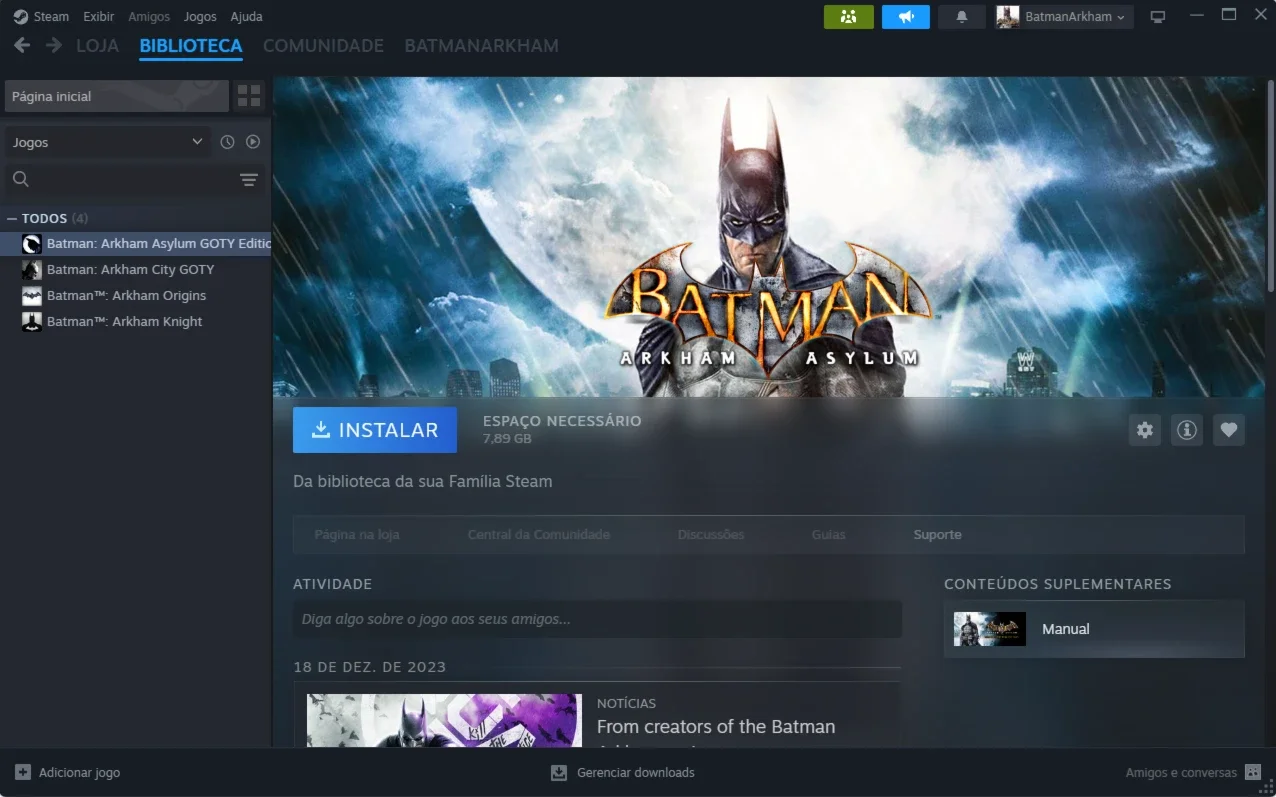The height and width of the screenshot is (797, 1276).
Task: Open game settings gear icon
Action: tap(1145, 430)
